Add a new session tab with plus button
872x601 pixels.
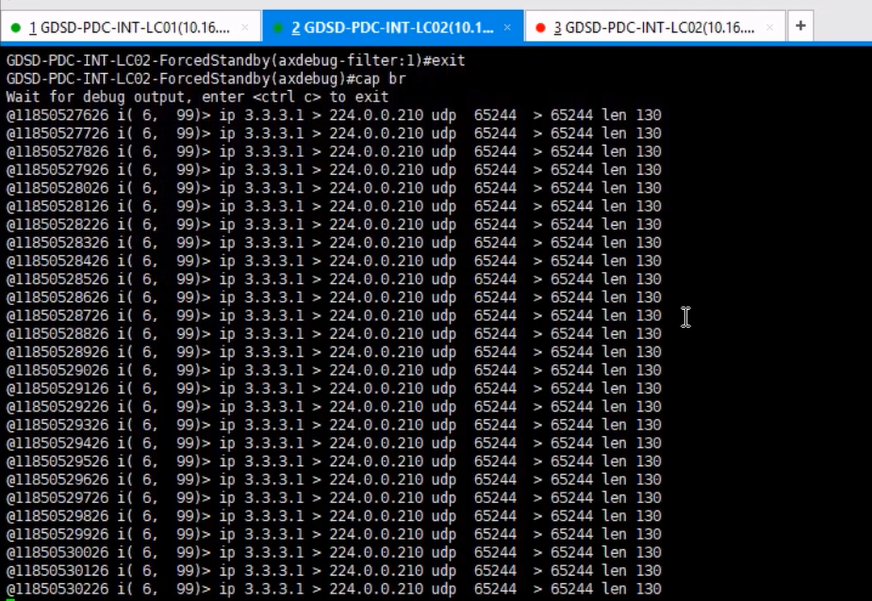pyautogui.click(x=800, y=26)
